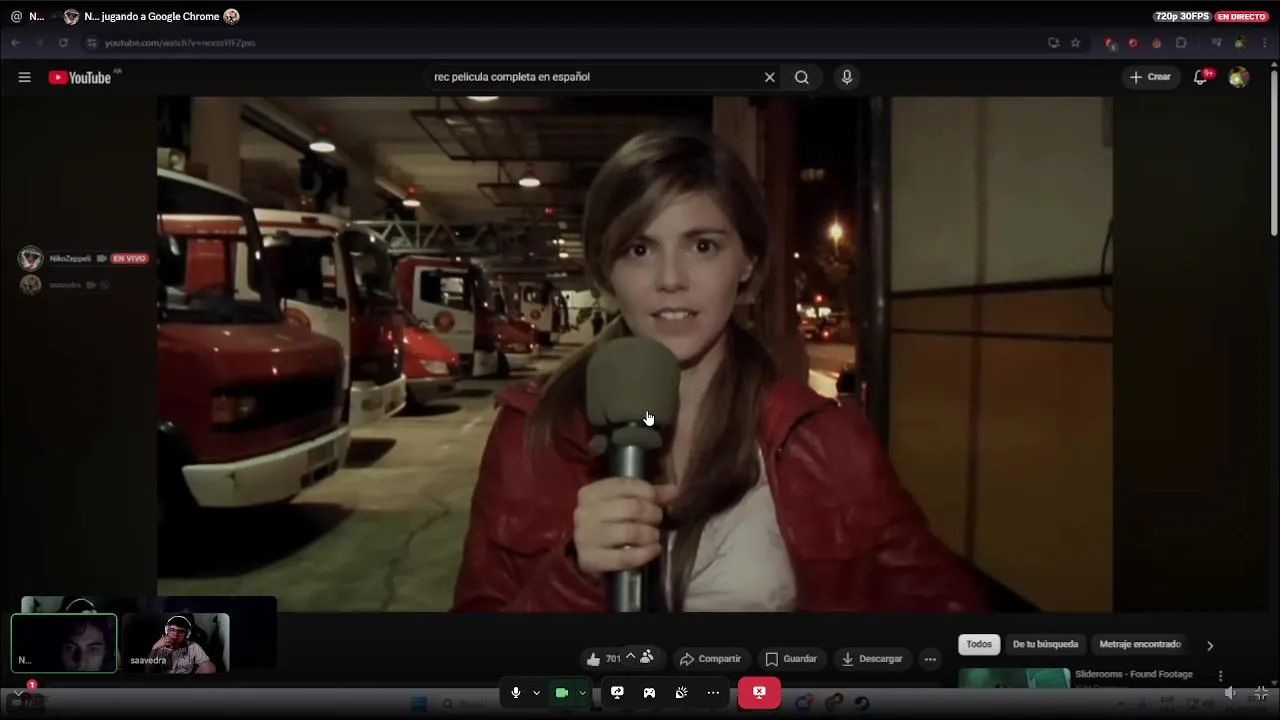This screenshot has width=1280, height=720.
Task: Mute microphone in call controls
Action: tap(516, 692)
